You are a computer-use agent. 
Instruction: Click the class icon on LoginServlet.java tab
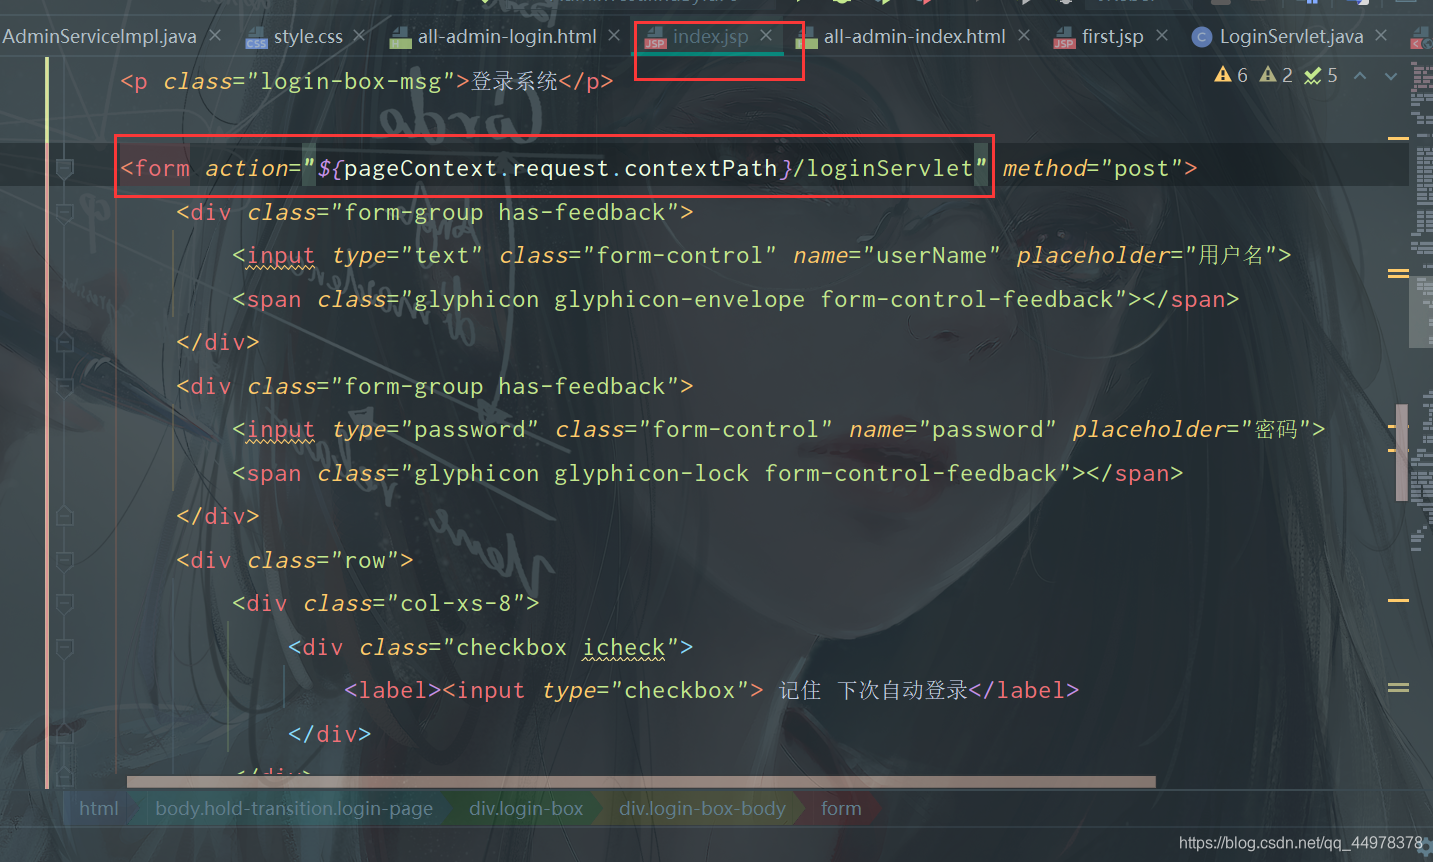click(x=1202, y=38)
